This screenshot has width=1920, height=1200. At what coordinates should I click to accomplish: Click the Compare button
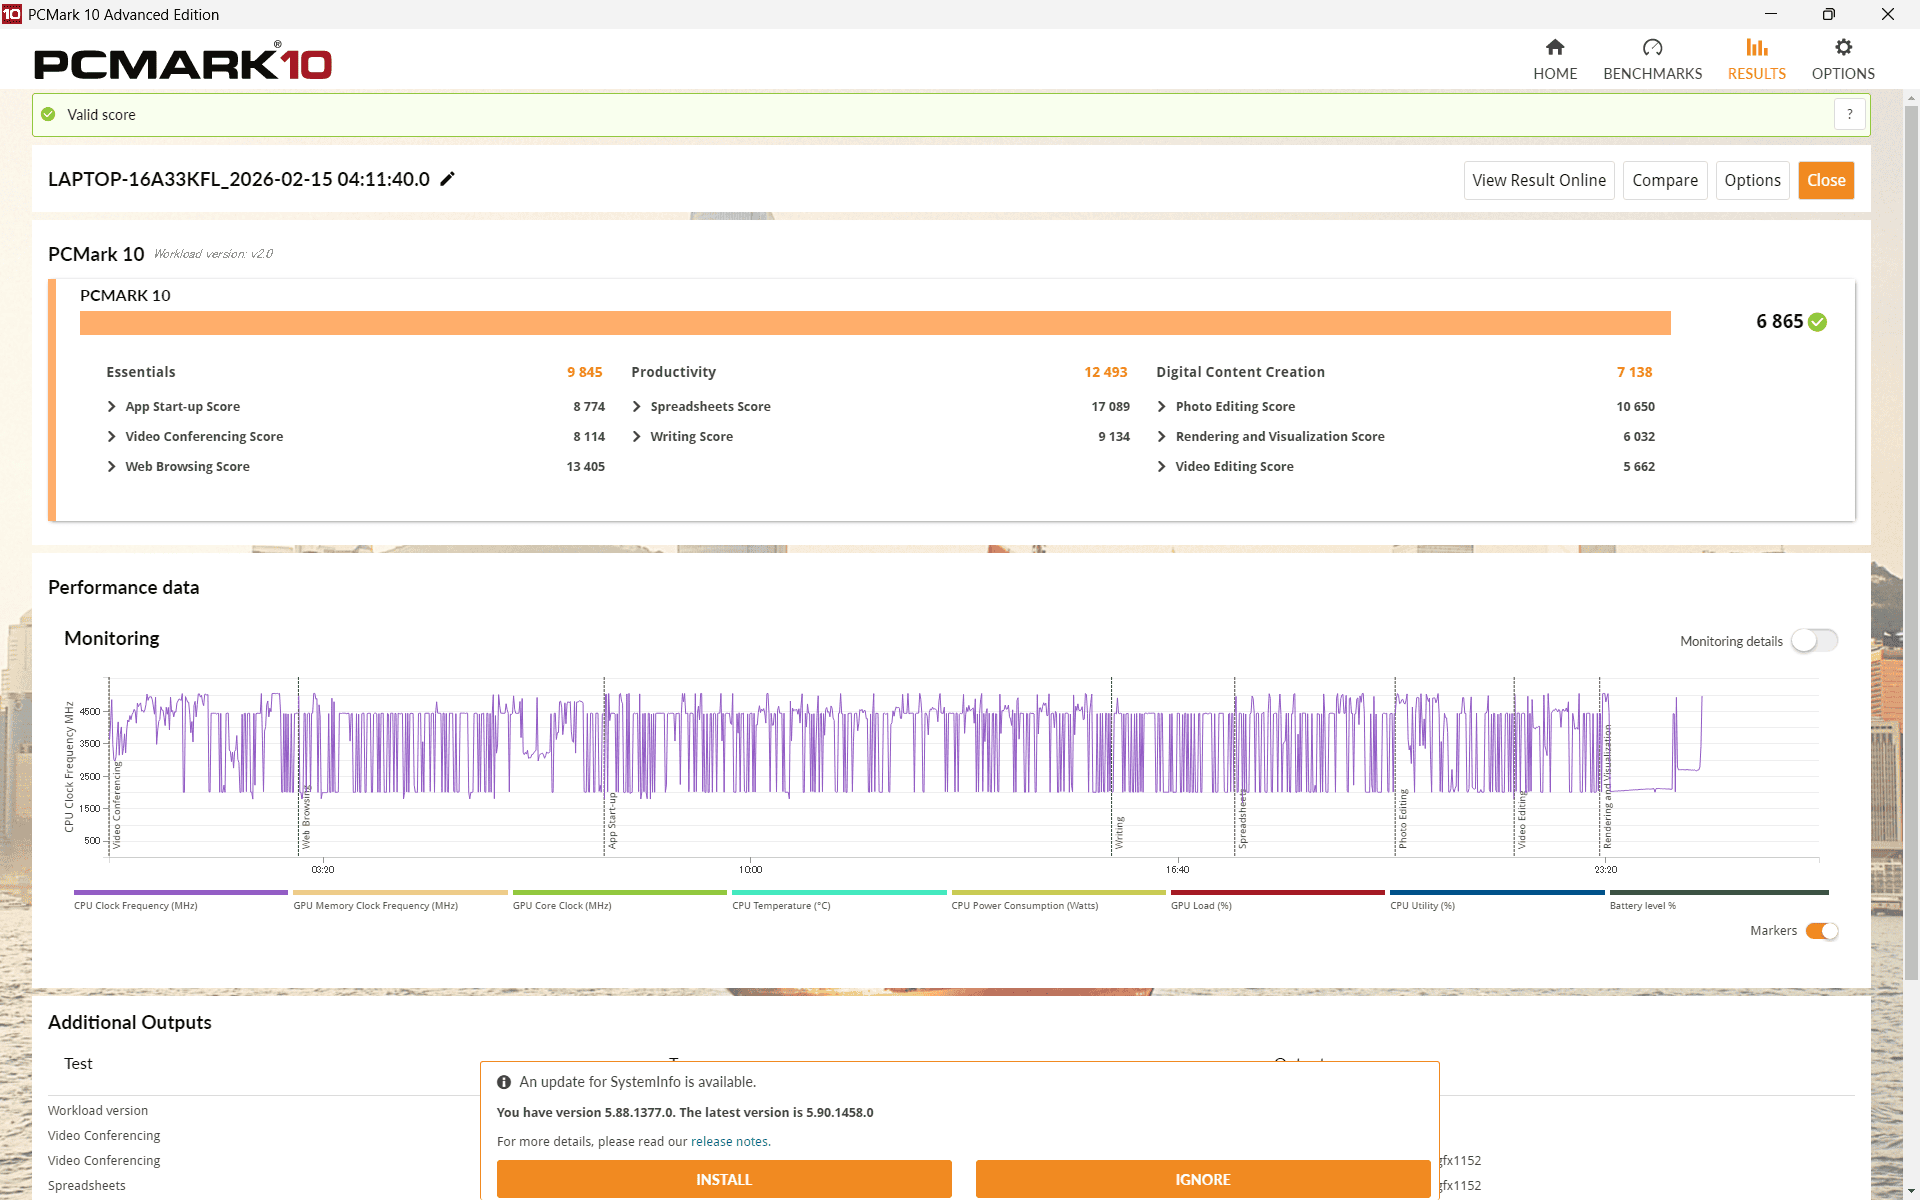click(1664, 181)
